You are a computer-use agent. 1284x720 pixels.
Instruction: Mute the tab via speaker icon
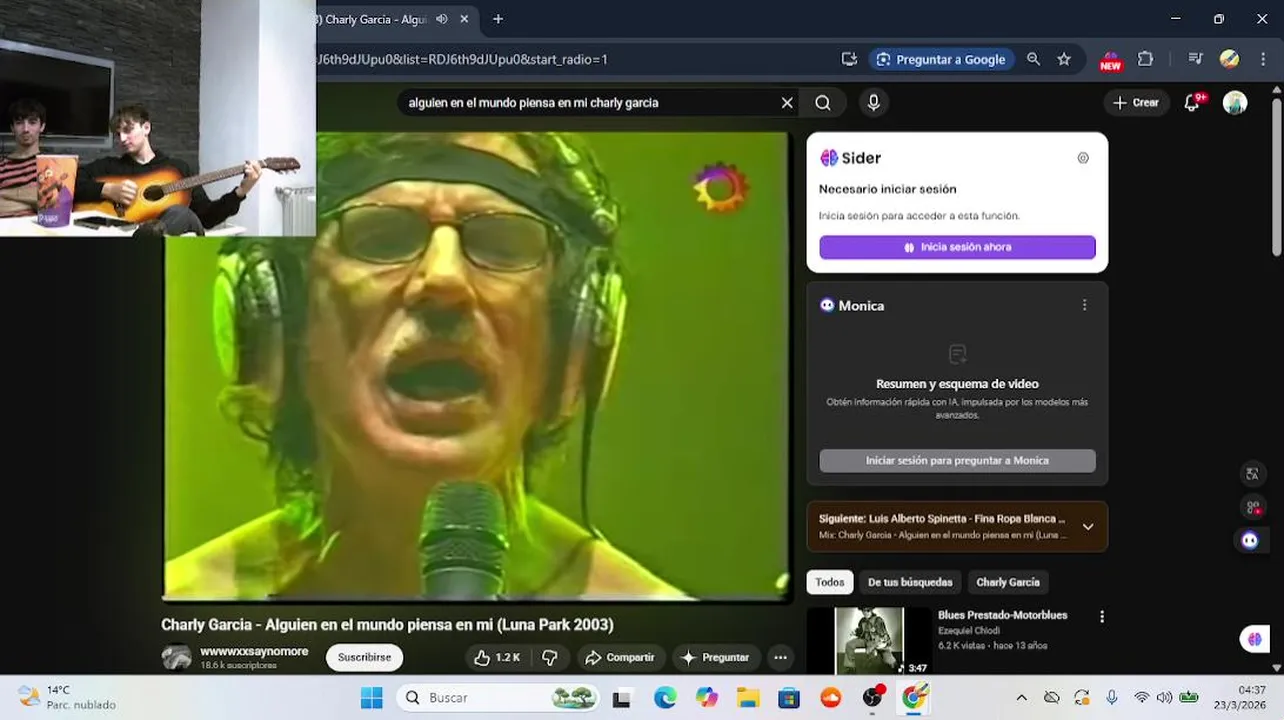[441, 19]
